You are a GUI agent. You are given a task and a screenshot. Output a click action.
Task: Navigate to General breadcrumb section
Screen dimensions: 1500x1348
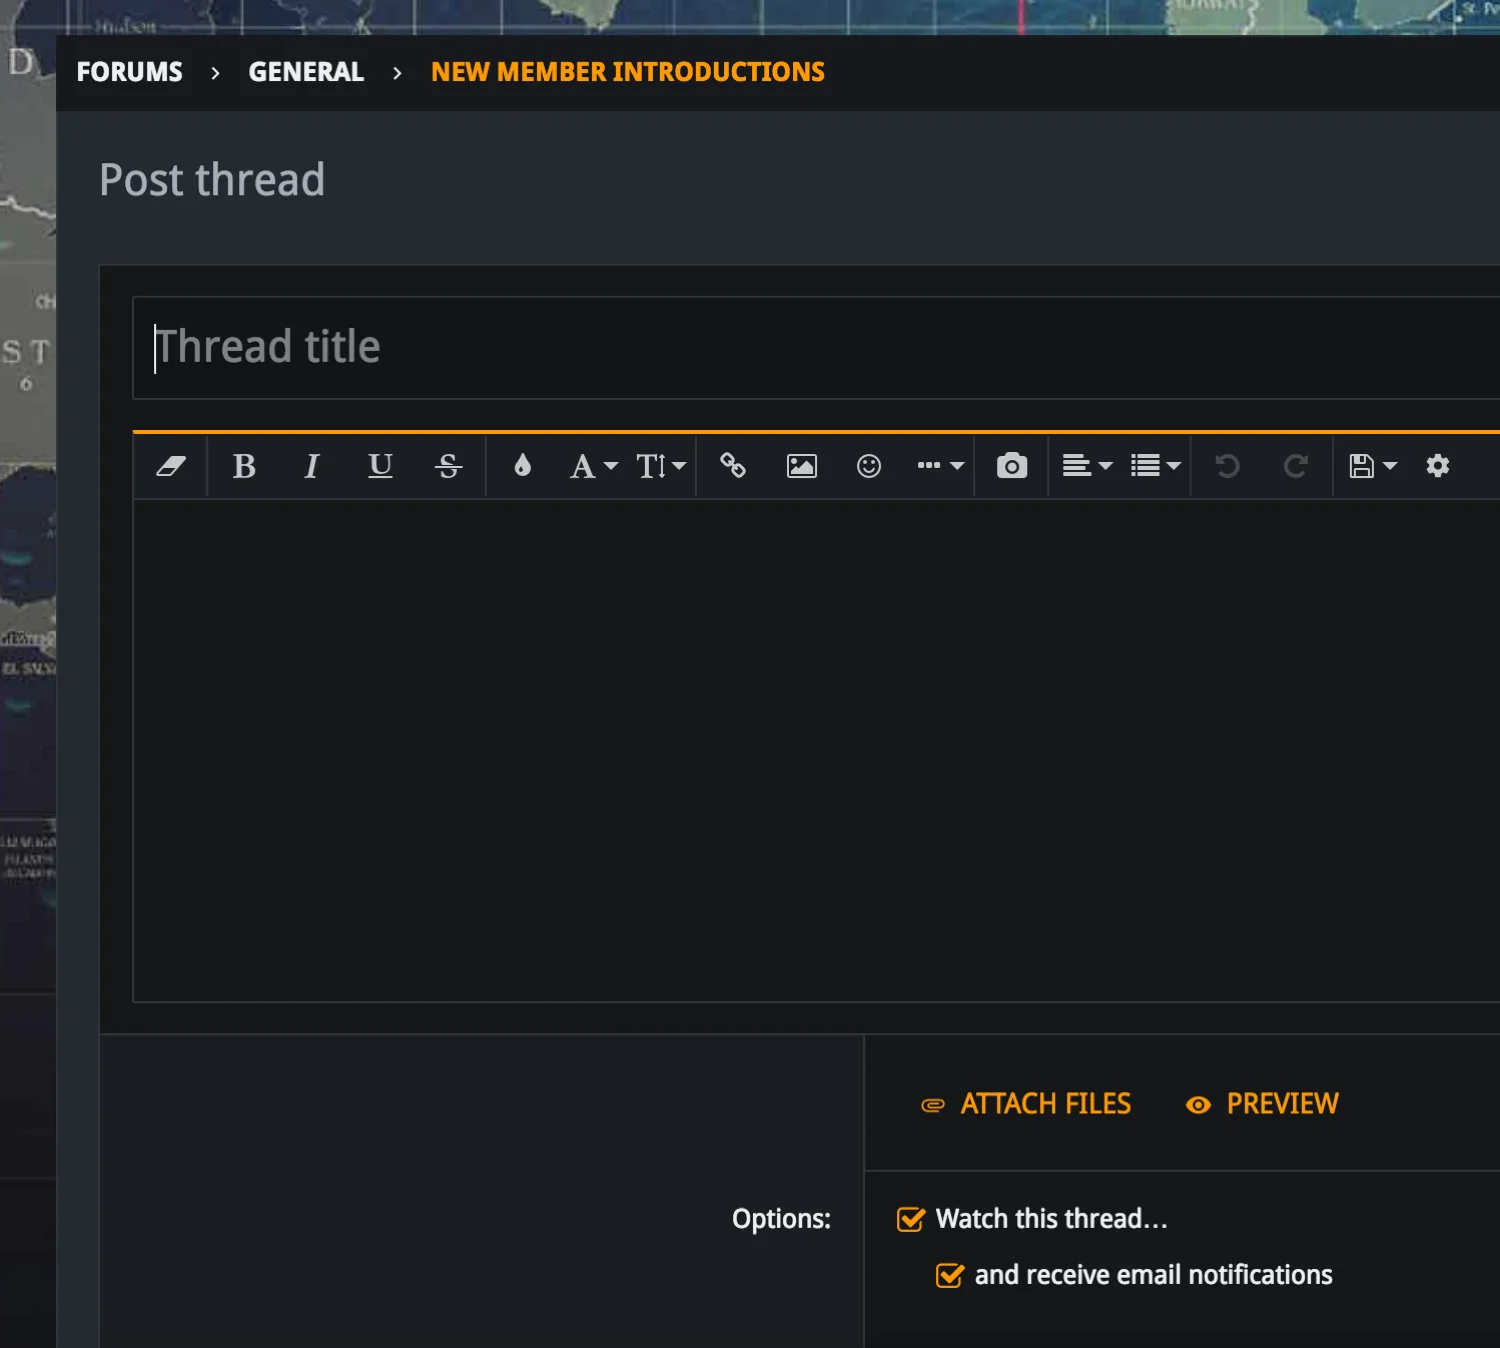pos(306,72)
